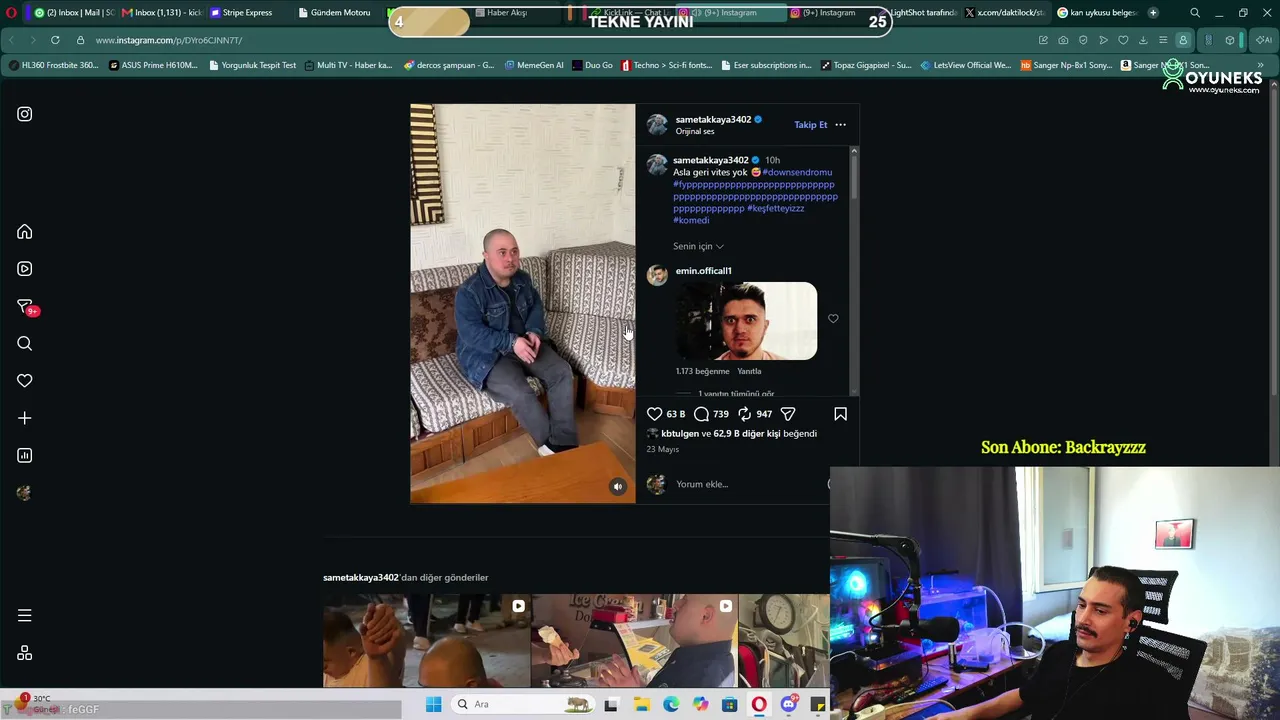Open the Windows Start menu

click(433, 704)
